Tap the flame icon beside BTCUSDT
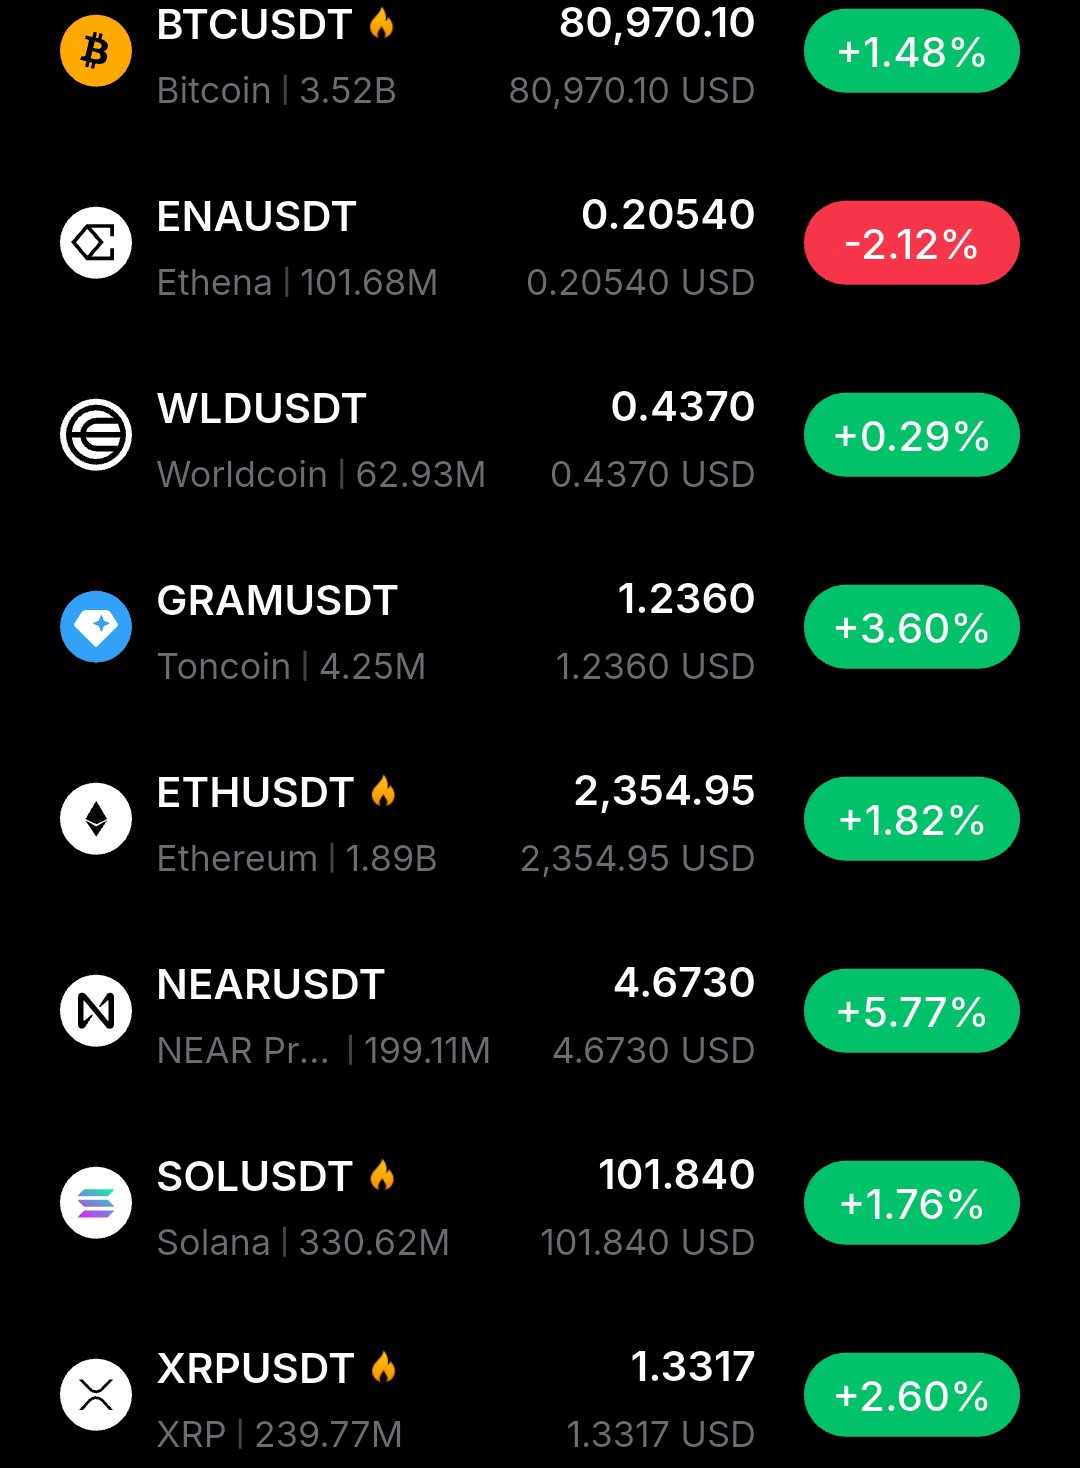 pos(381,23)
